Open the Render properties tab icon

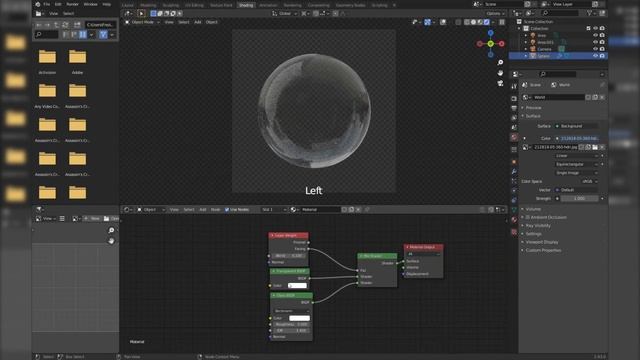[x=514, y=98]
